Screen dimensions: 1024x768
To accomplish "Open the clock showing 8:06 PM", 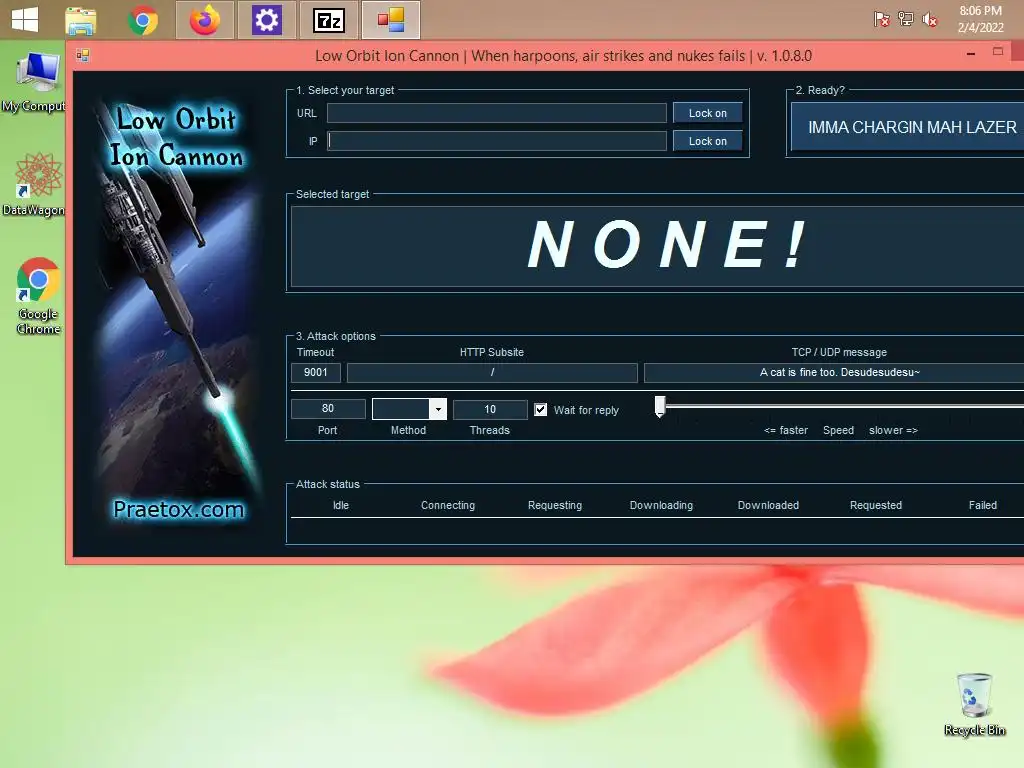I will [x=980, y=19].
